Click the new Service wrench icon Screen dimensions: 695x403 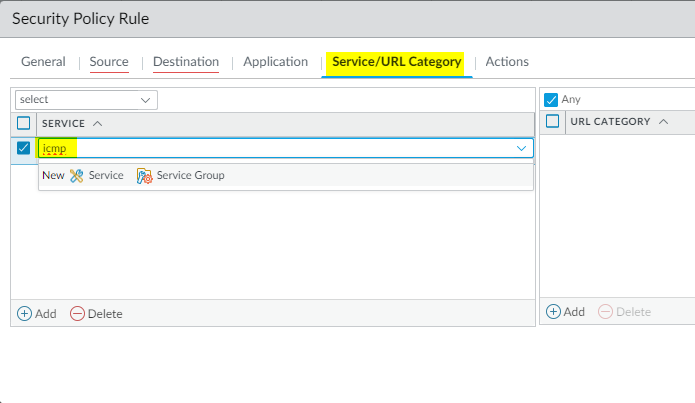point(77,175)
